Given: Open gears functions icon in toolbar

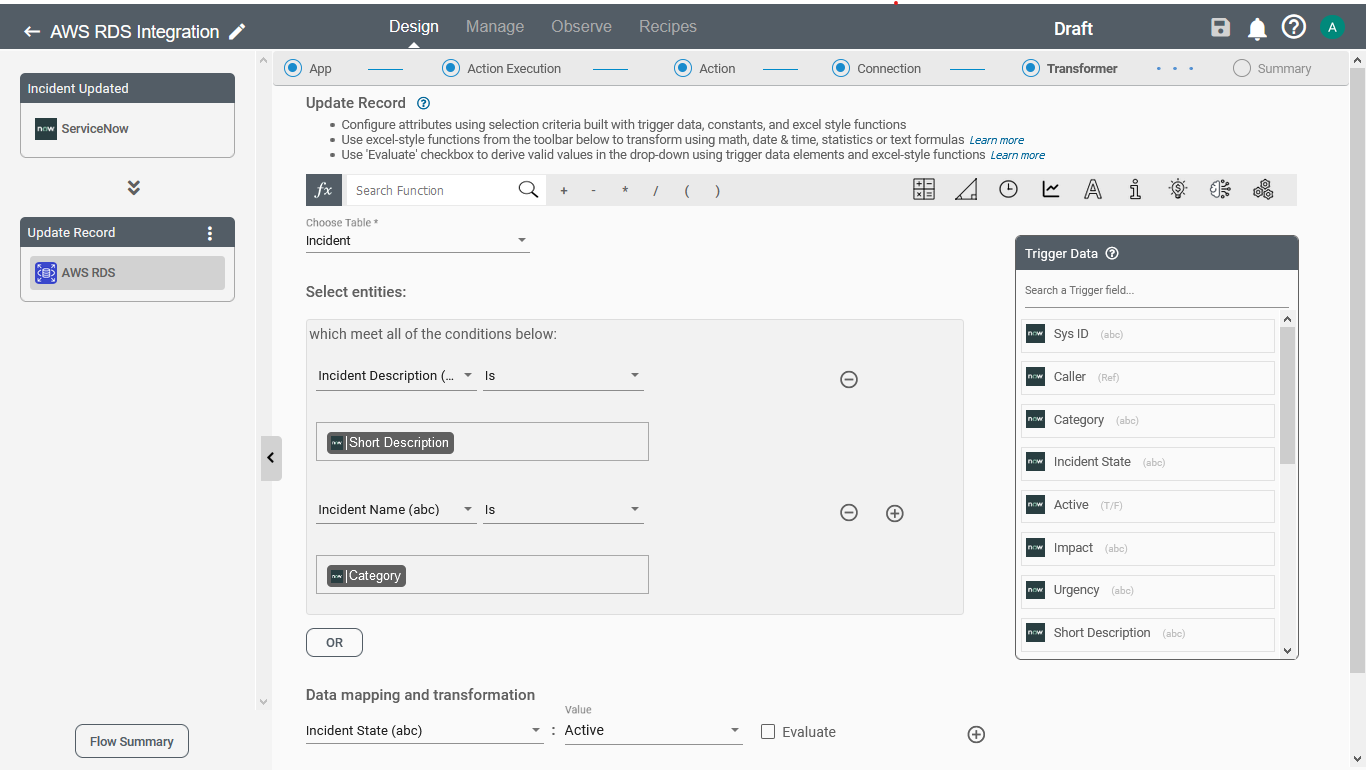Looking at the screenshot, I should tap(1263, 190).
